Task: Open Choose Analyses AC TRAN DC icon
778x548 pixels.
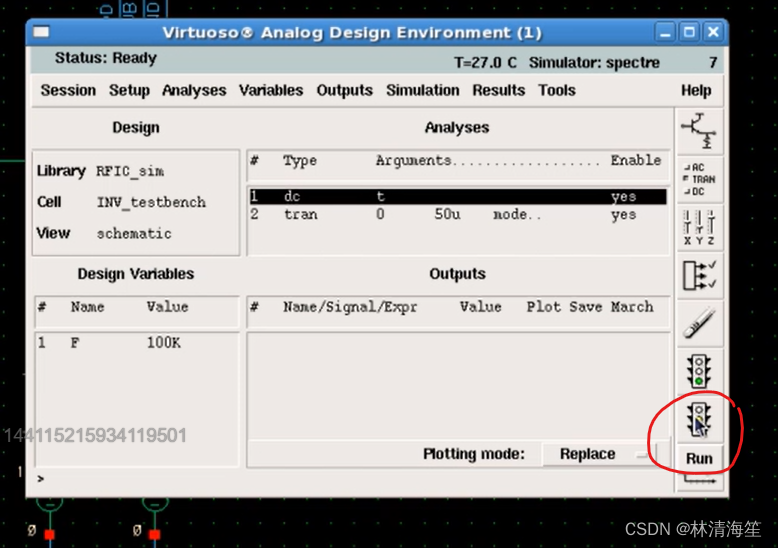Action: [x=699, y=180]
